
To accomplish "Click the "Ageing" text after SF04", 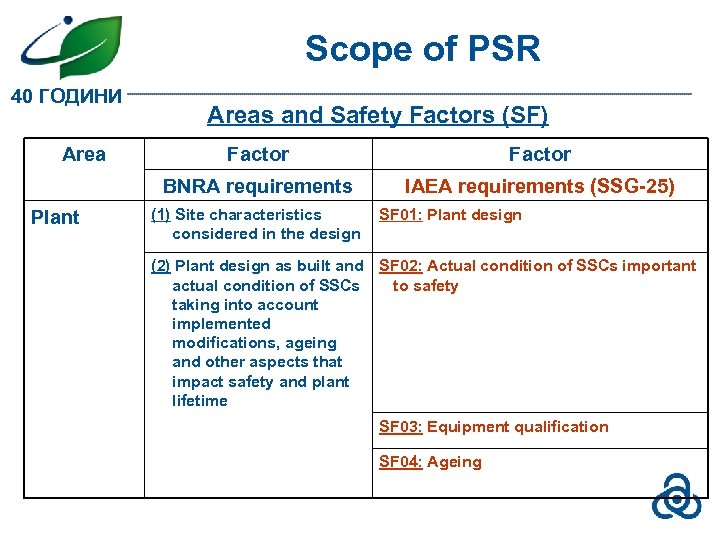I will 454,462.
